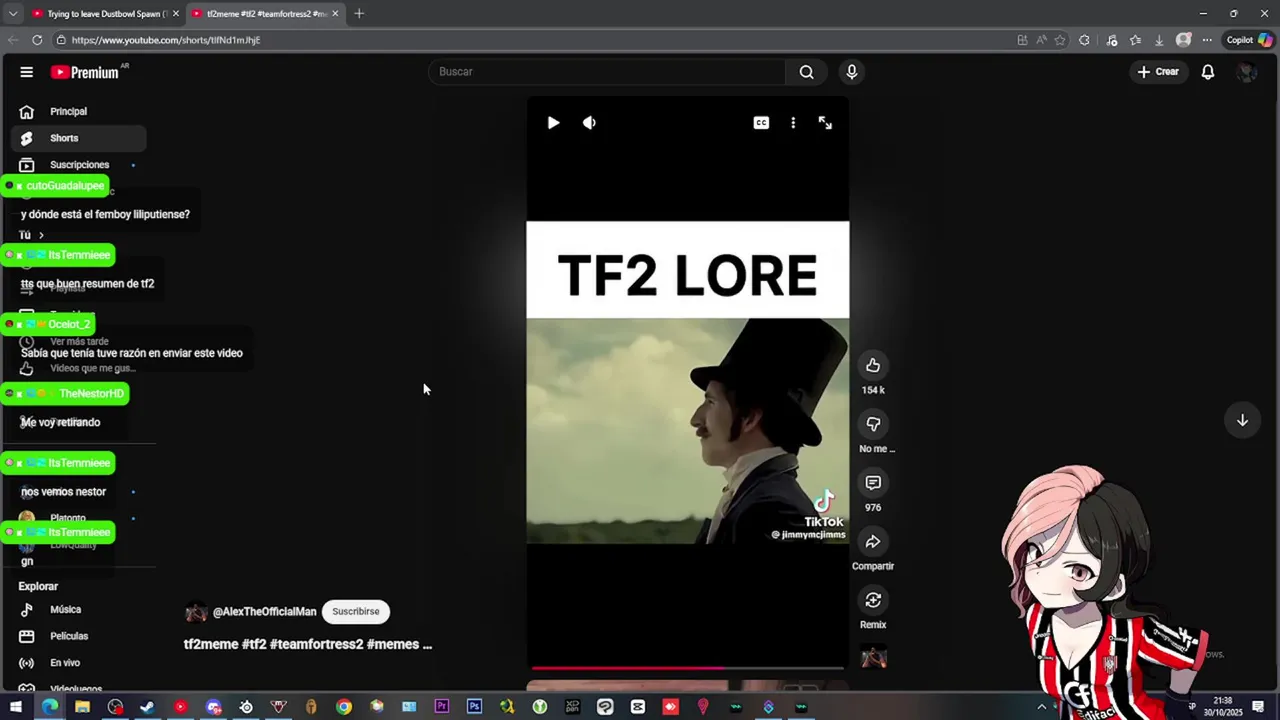This screenshot has width=1280, height=720.
Task: Open Adobe Premiere Pro from taskbar
Action: (x=441, y=707)
